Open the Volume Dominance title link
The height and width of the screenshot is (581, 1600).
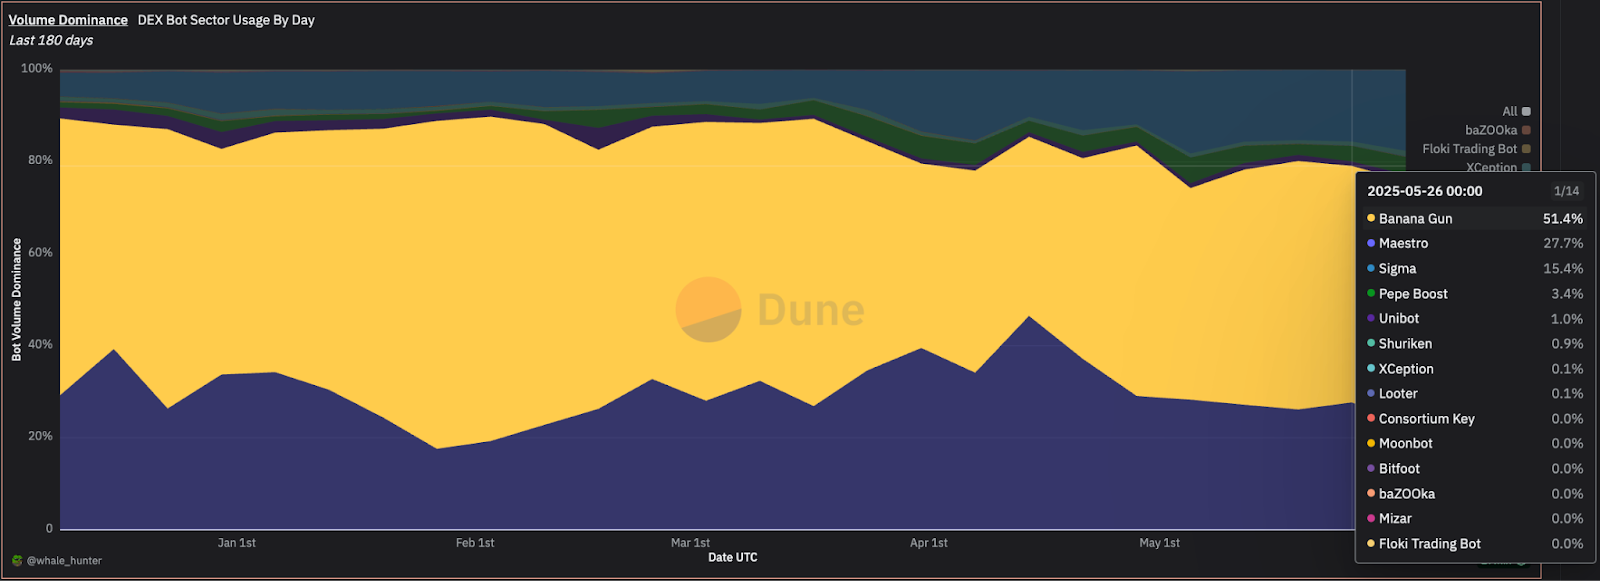point(68,20)
